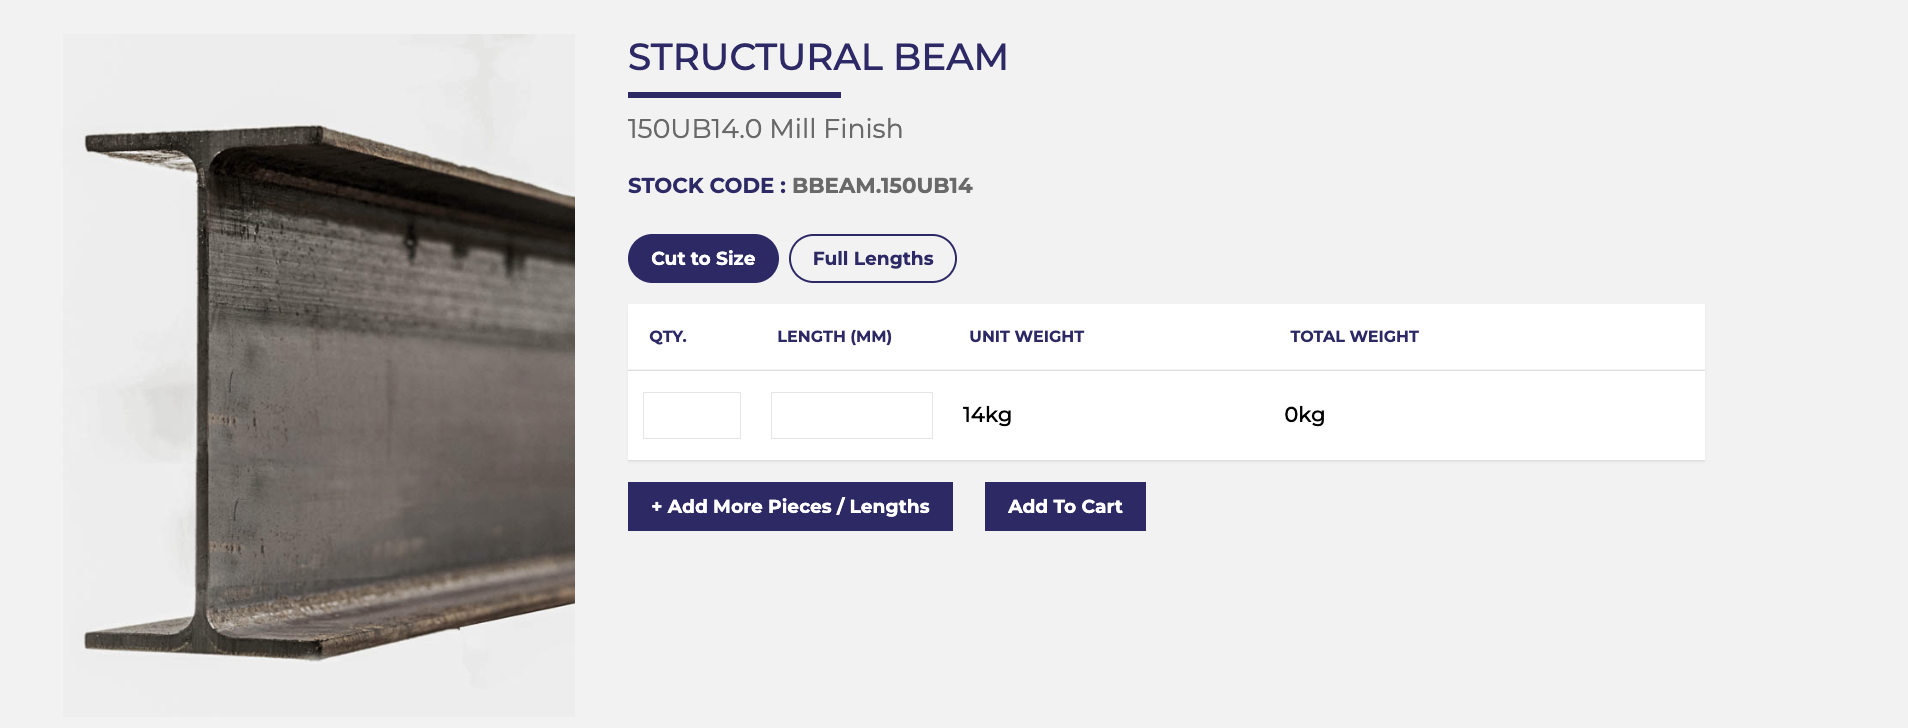
Task: Select the BBEAM.150UB14 stock code value
Action: [x=882, y=186]
